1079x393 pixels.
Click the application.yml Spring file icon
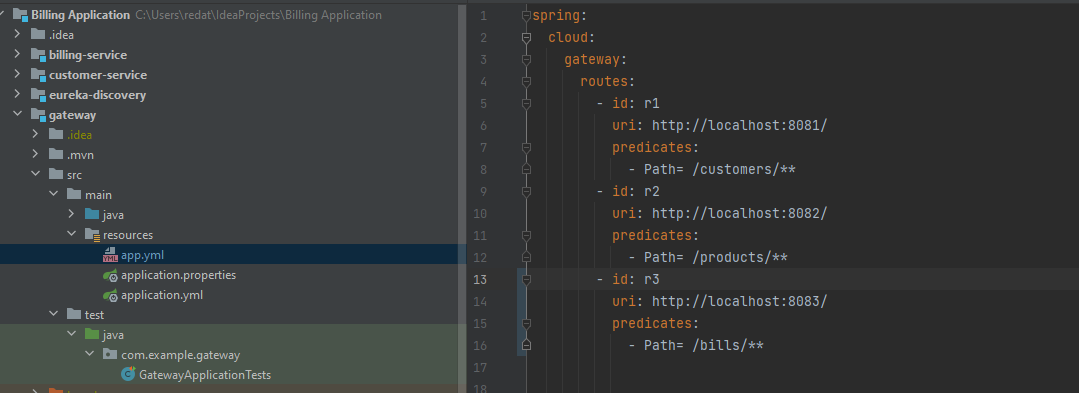110,295
